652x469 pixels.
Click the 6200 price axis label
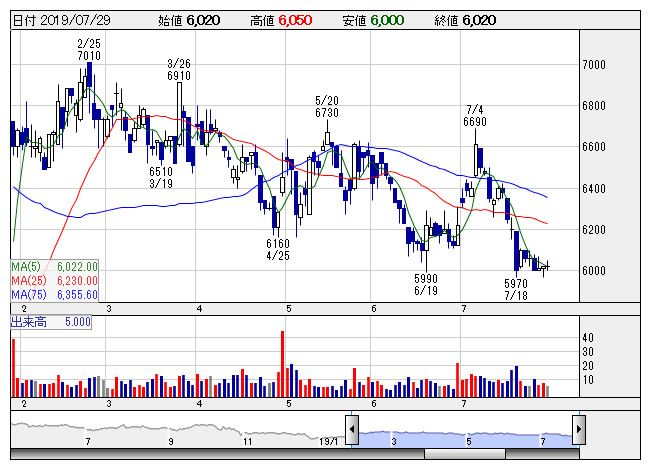594,230
